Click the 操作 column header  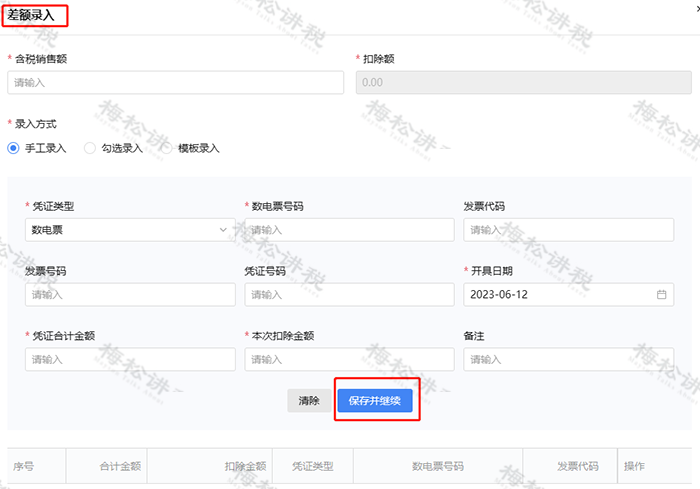654,466
